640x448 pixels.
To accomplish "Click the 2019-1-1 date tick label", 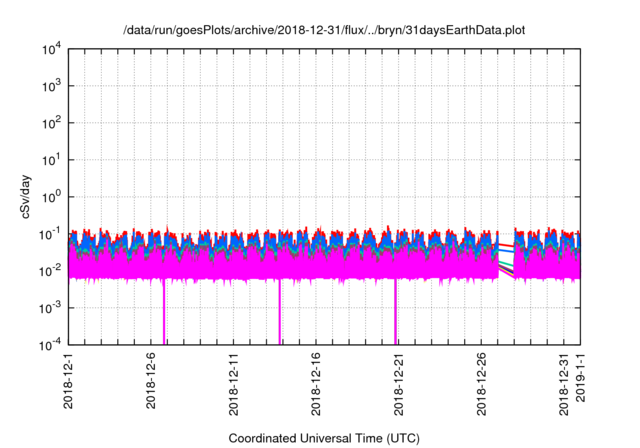I will tap(580, 377).
